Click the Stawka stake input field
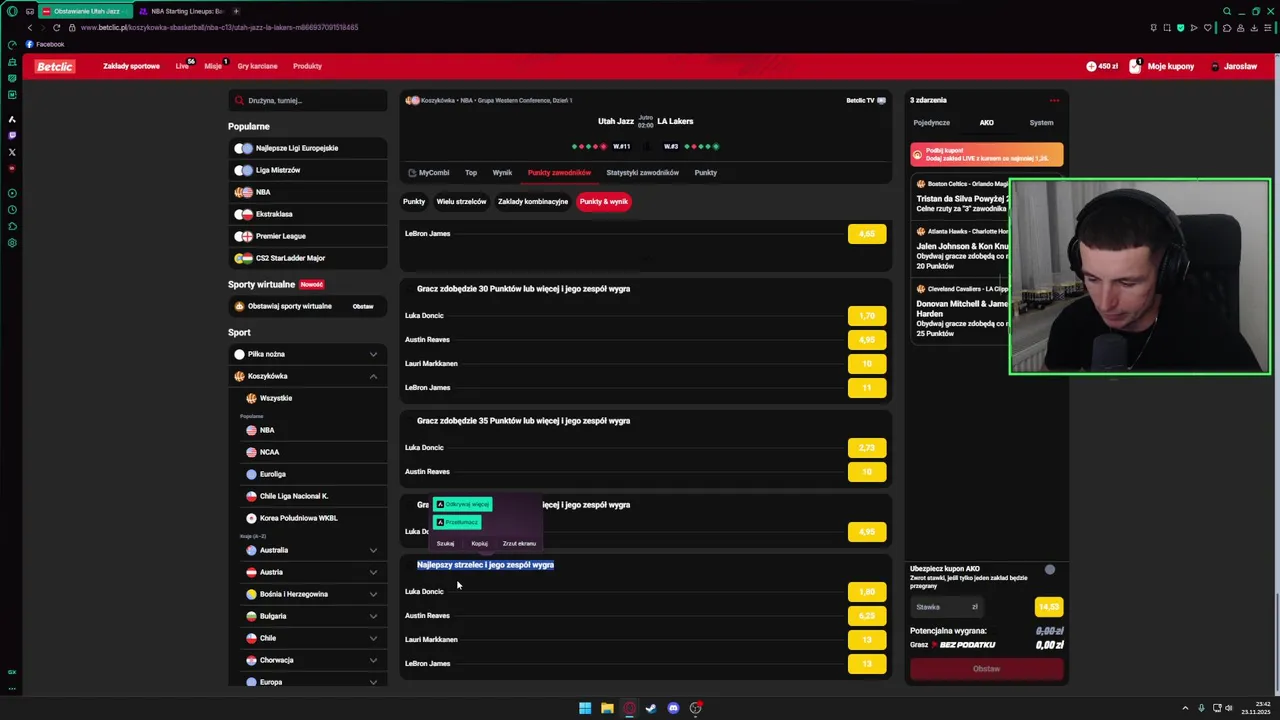 click(x=946, y=607)
